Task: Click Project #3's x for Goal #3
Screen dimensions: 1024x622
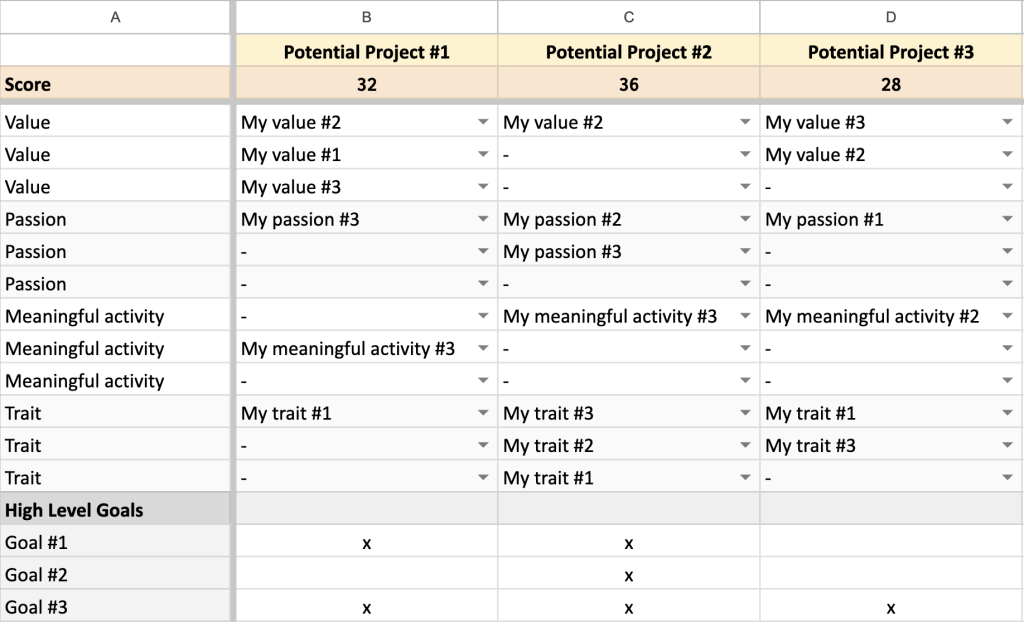Action: (890, 608)
